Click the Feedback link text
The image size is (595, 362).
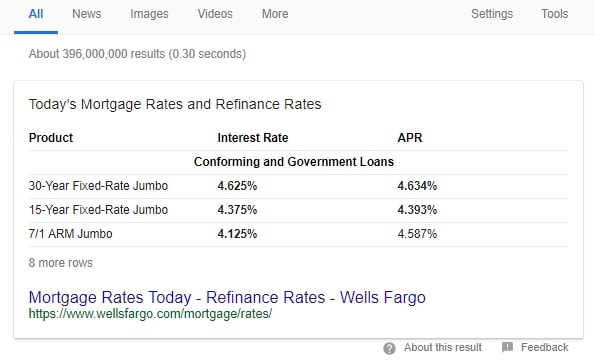pyautogui.click(x=545, y=347)
